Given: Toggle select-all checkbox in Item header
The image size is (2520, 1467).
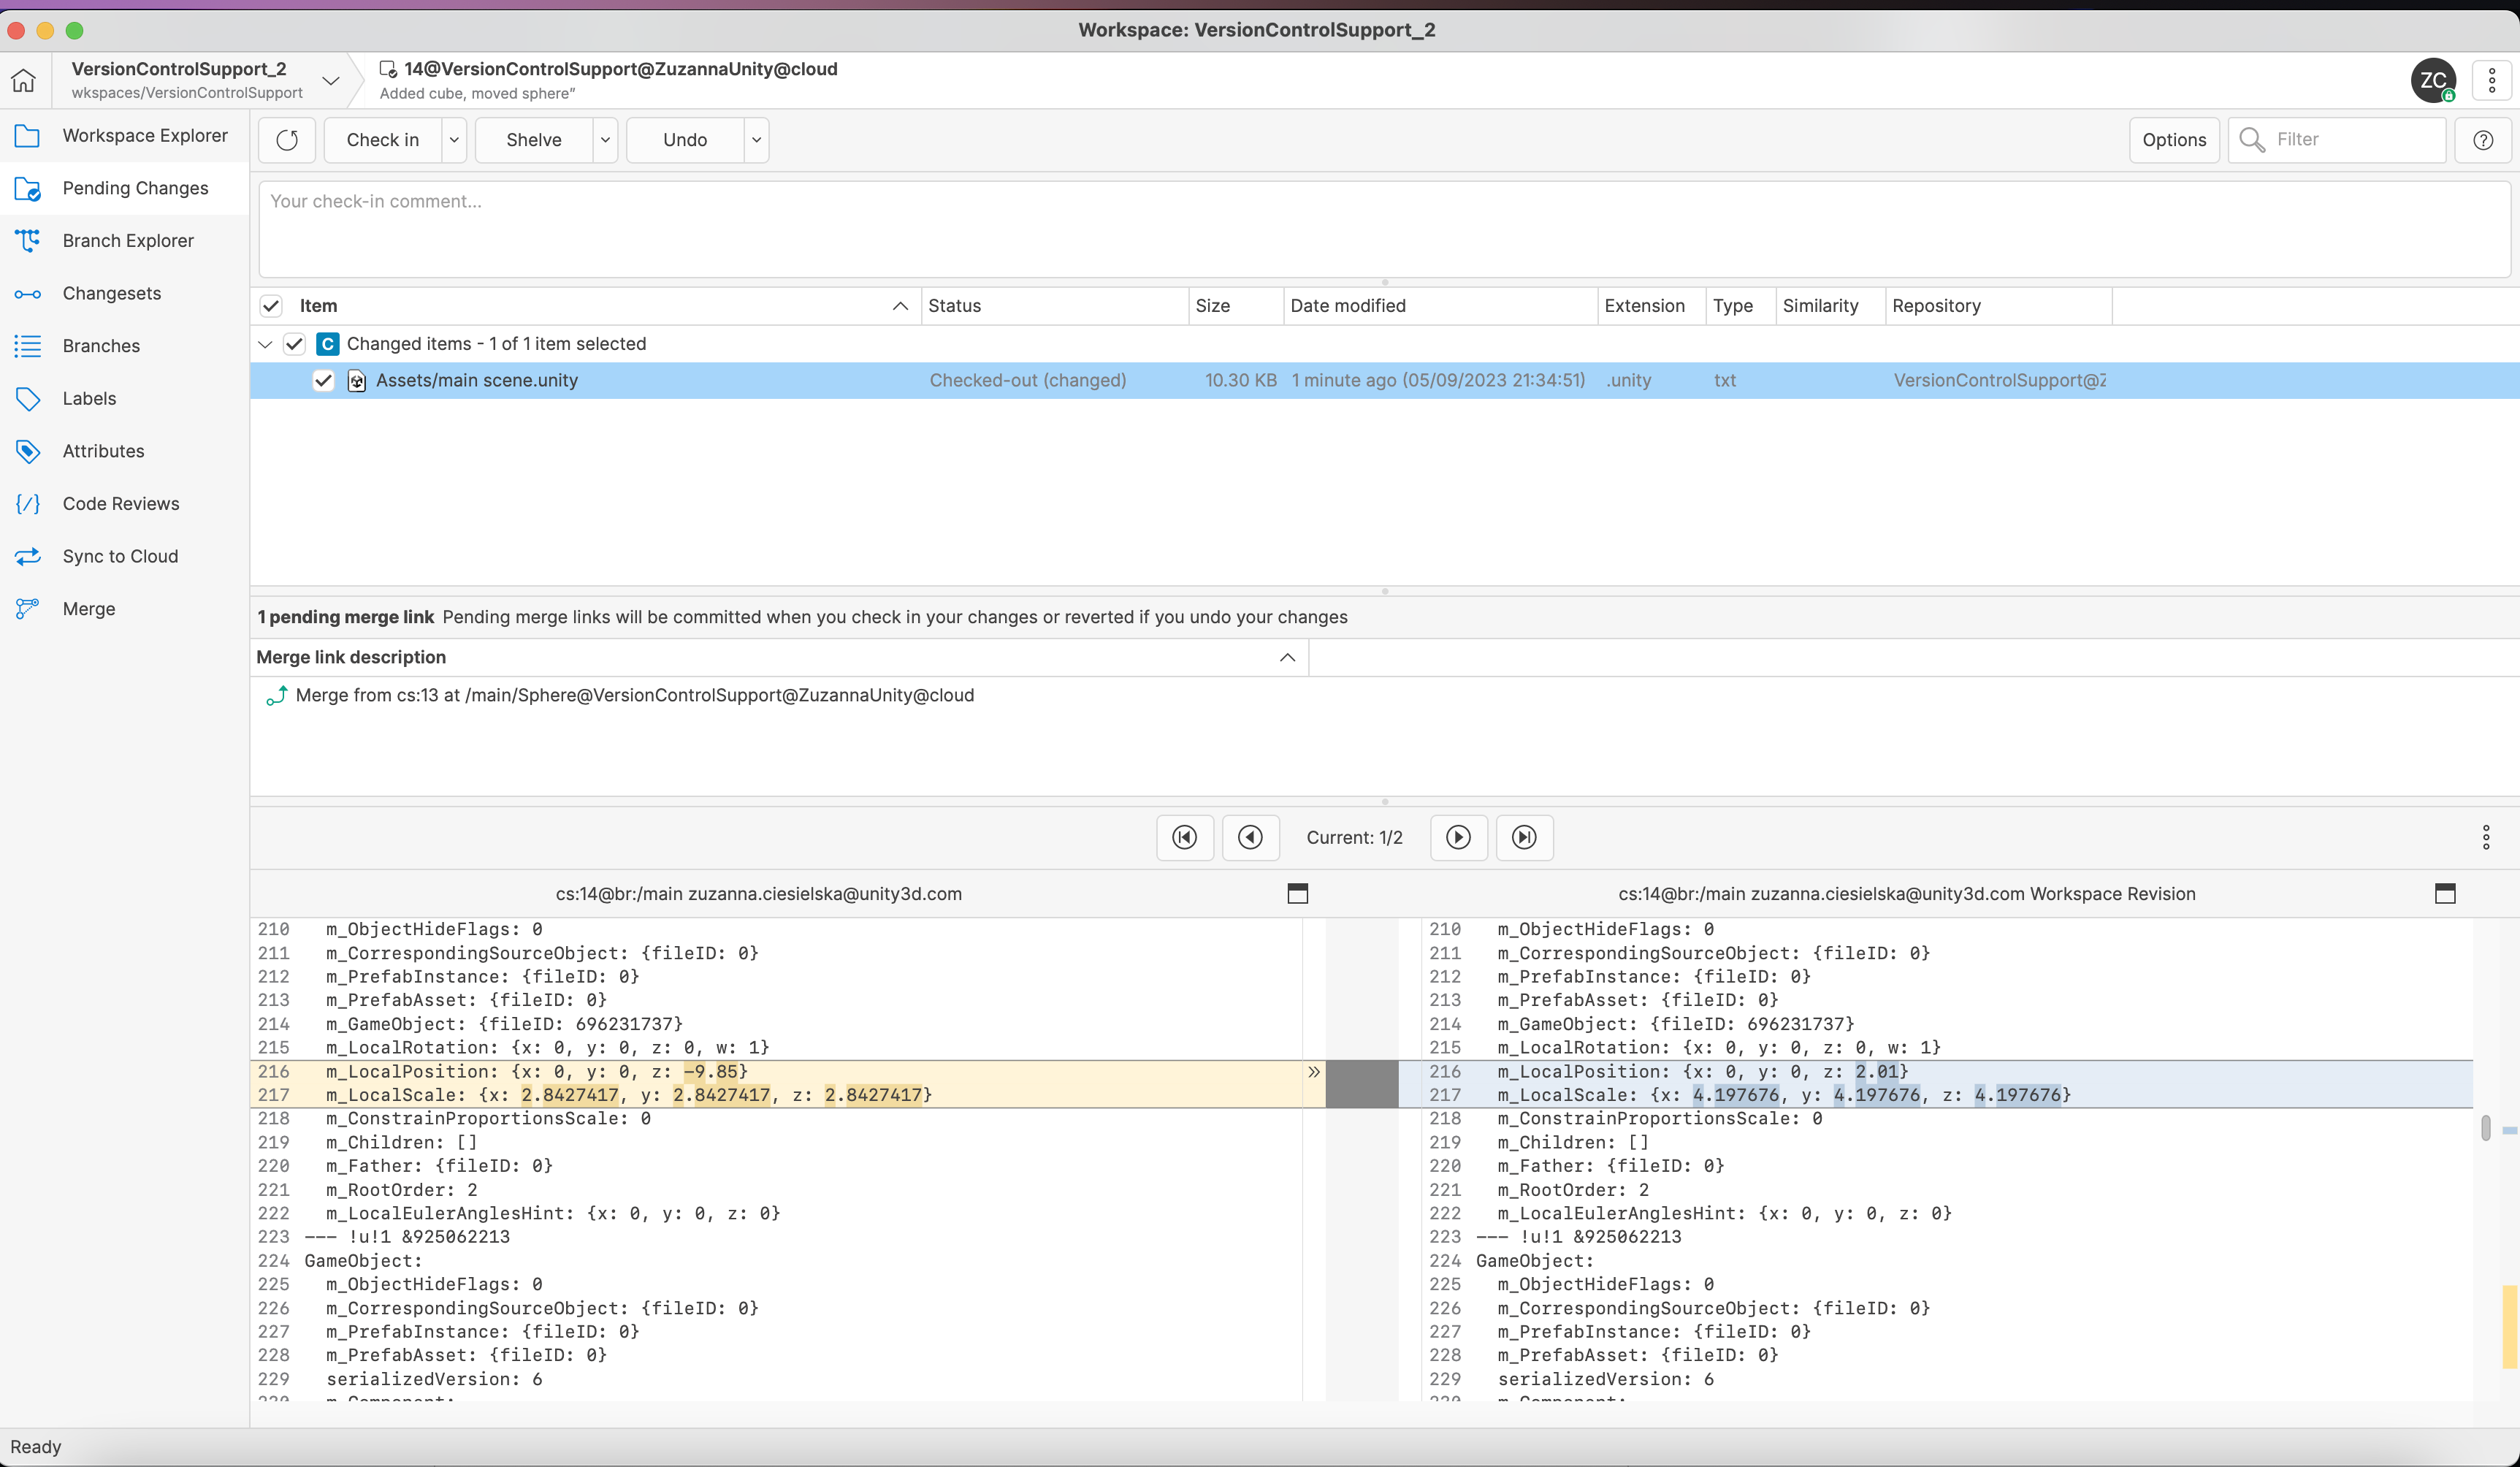Looking at the screenshot, I should [271, 306].
